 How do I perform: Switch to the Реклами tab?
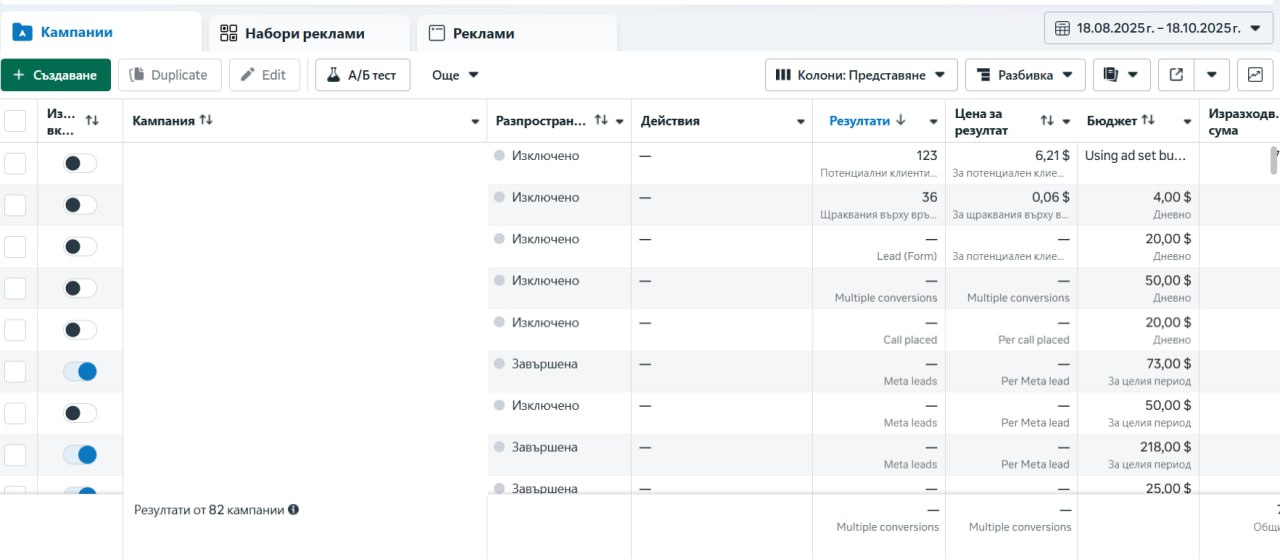pos(517,33)
